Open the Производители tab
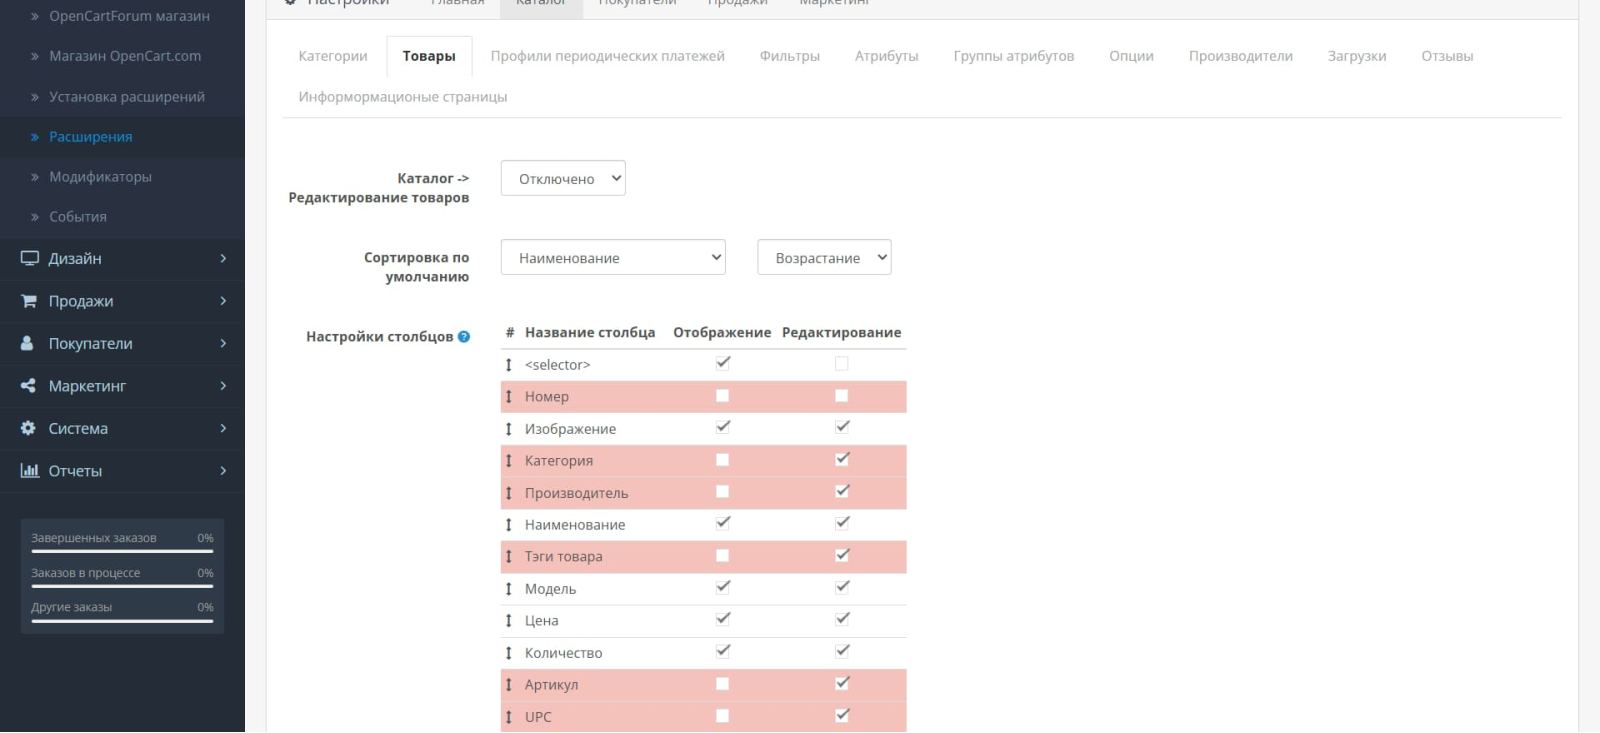 1241,56
